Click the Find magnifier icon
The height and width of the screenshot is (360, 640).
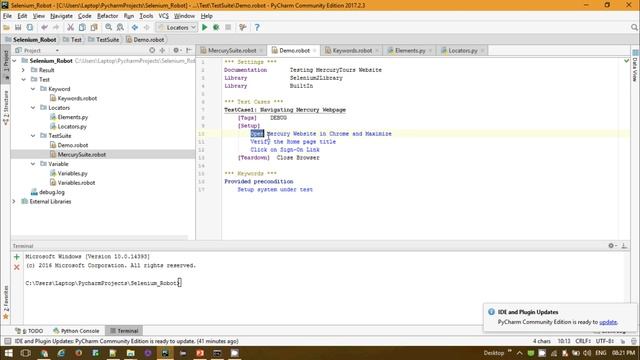[x=108, y=27]
